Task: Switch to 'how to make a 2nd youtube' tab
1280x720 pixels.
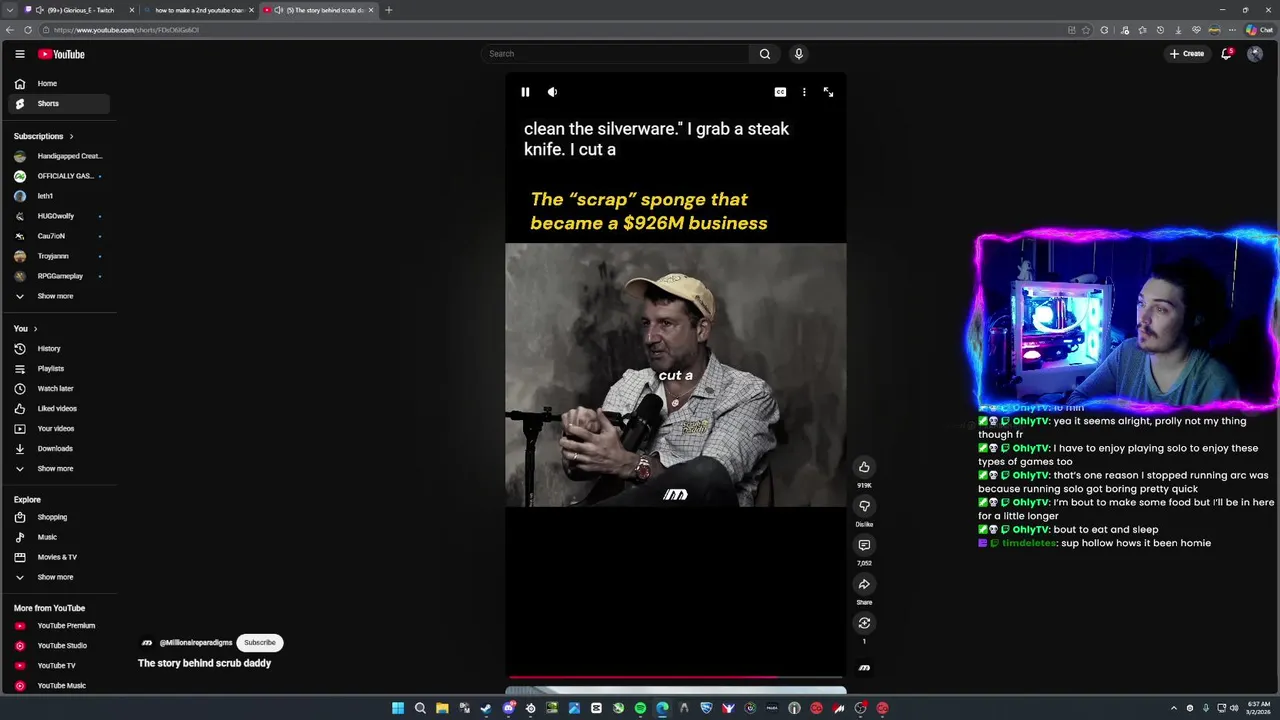Action: pyautogui.click(x=198, y=10)
